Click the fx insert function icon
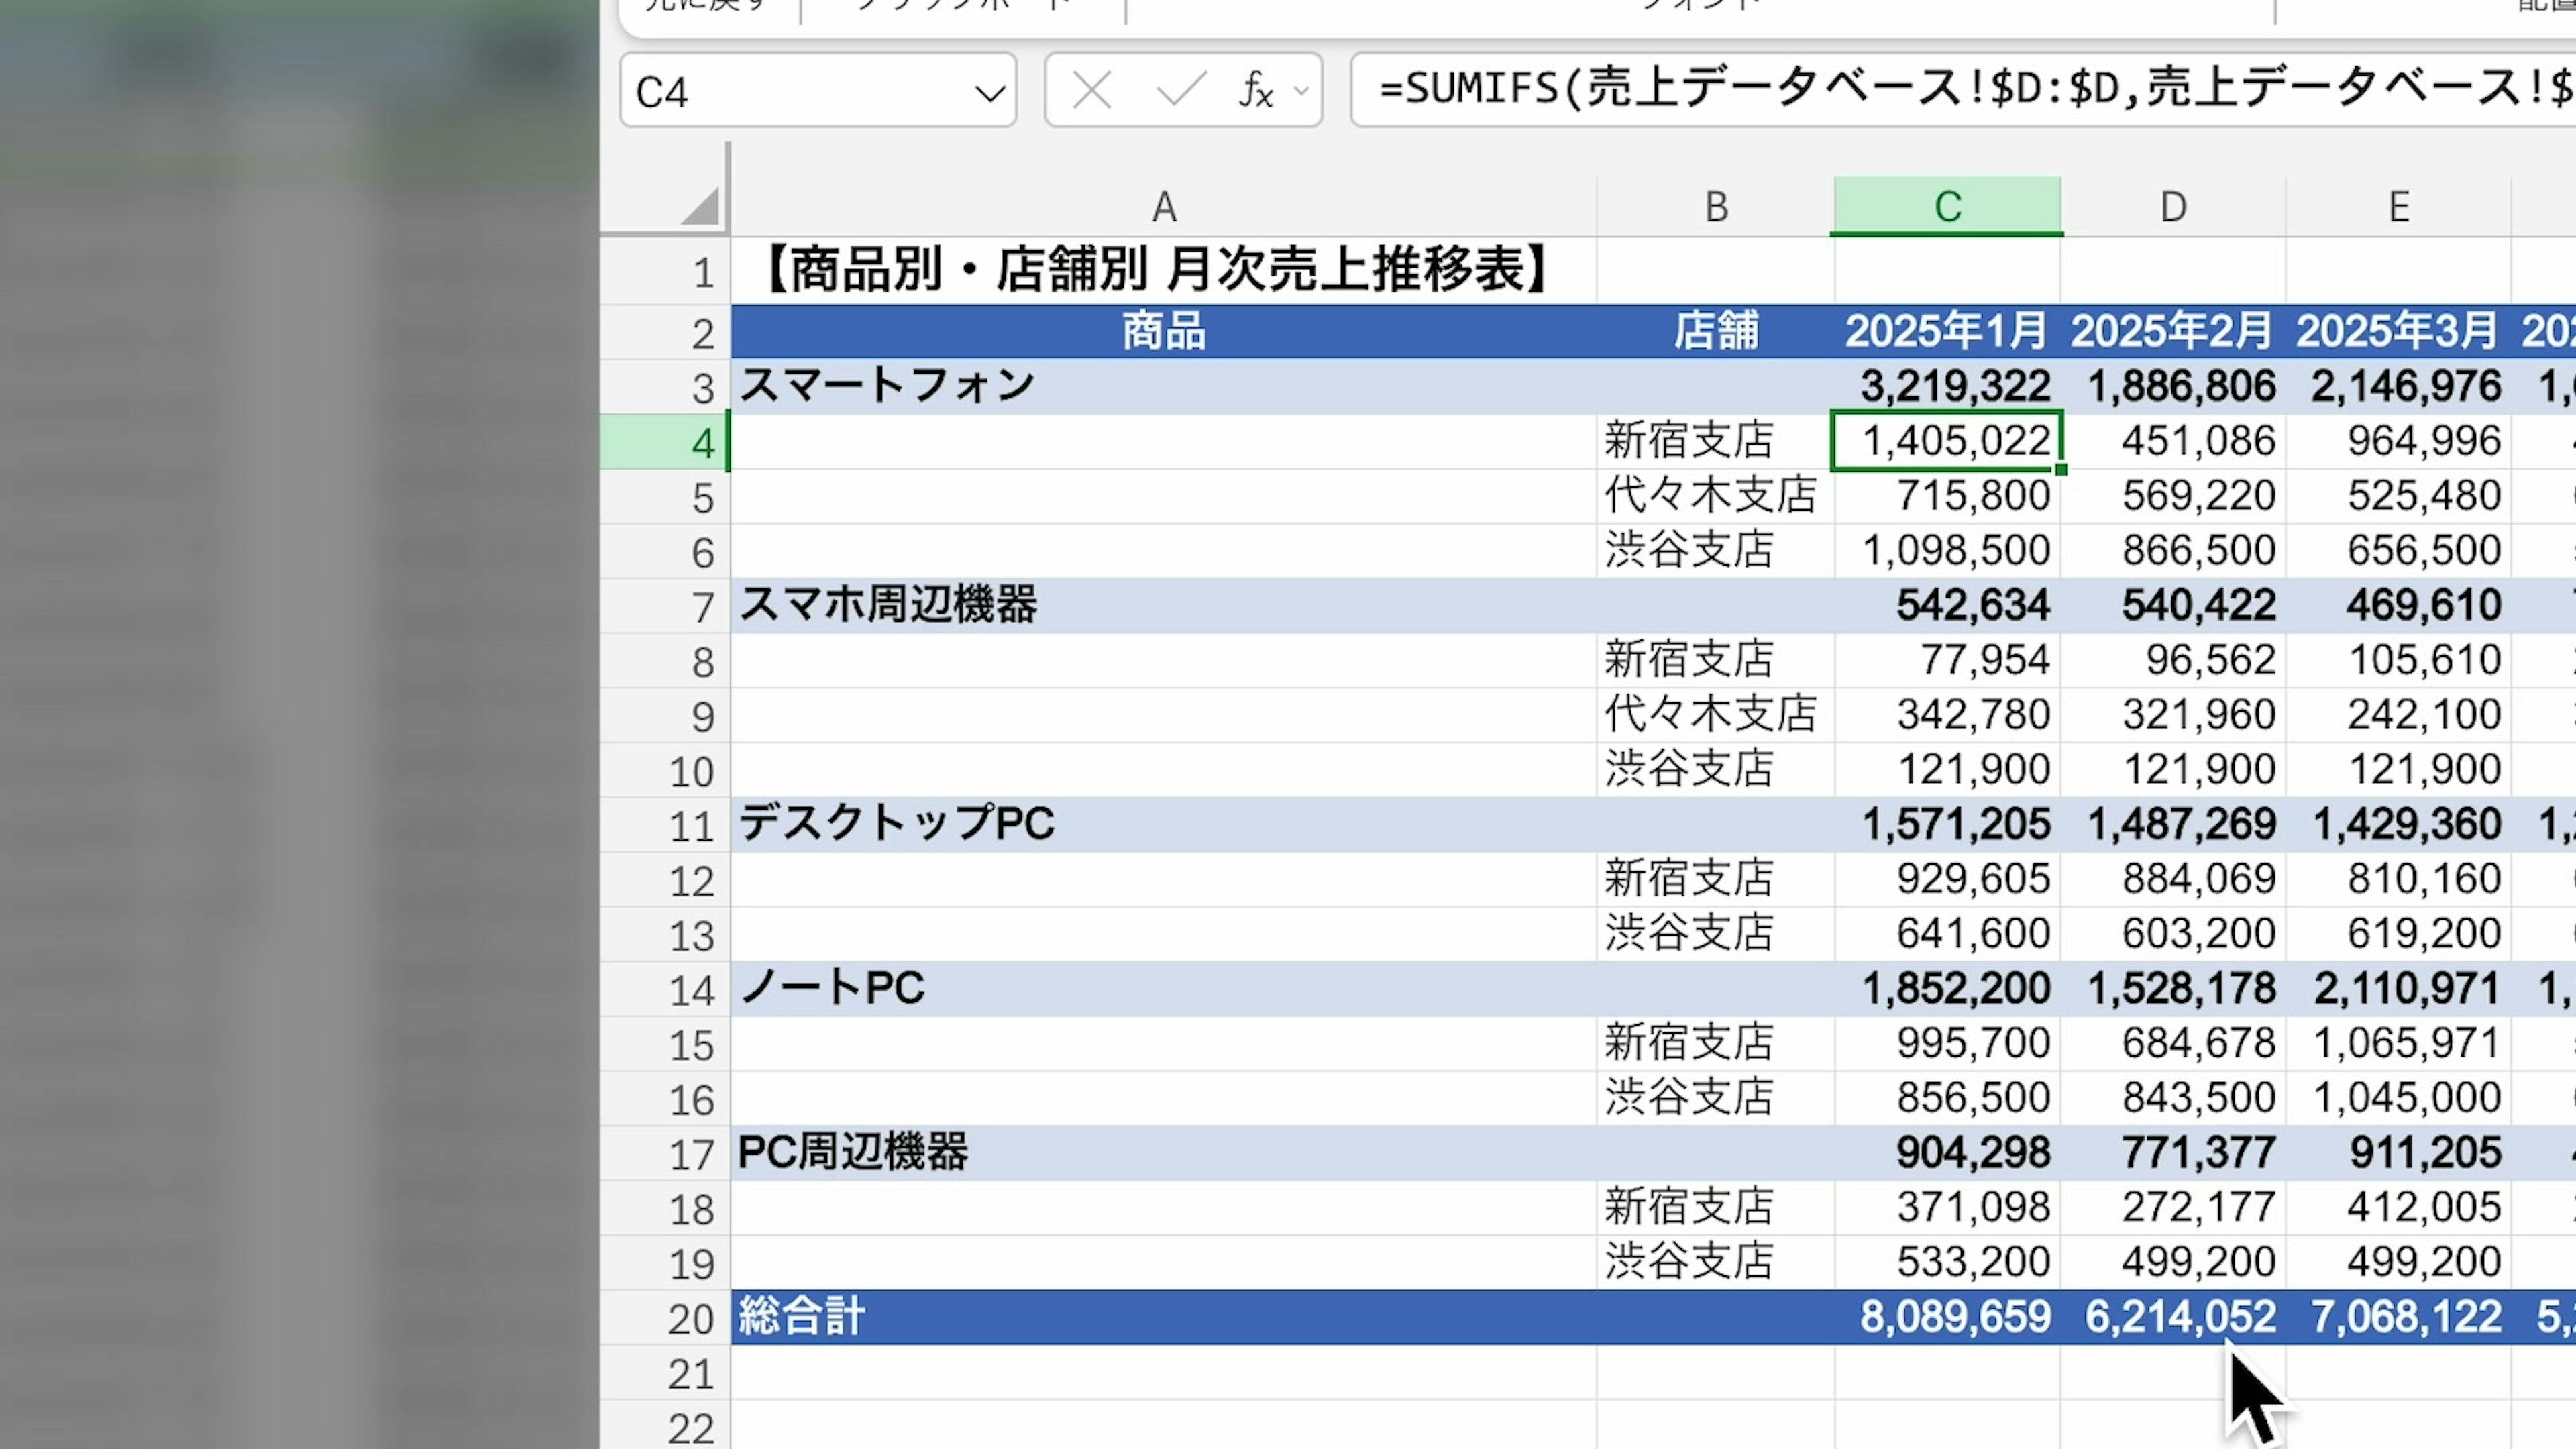The width and height of the screenshot is (2576, 1449). point(1256,92)
